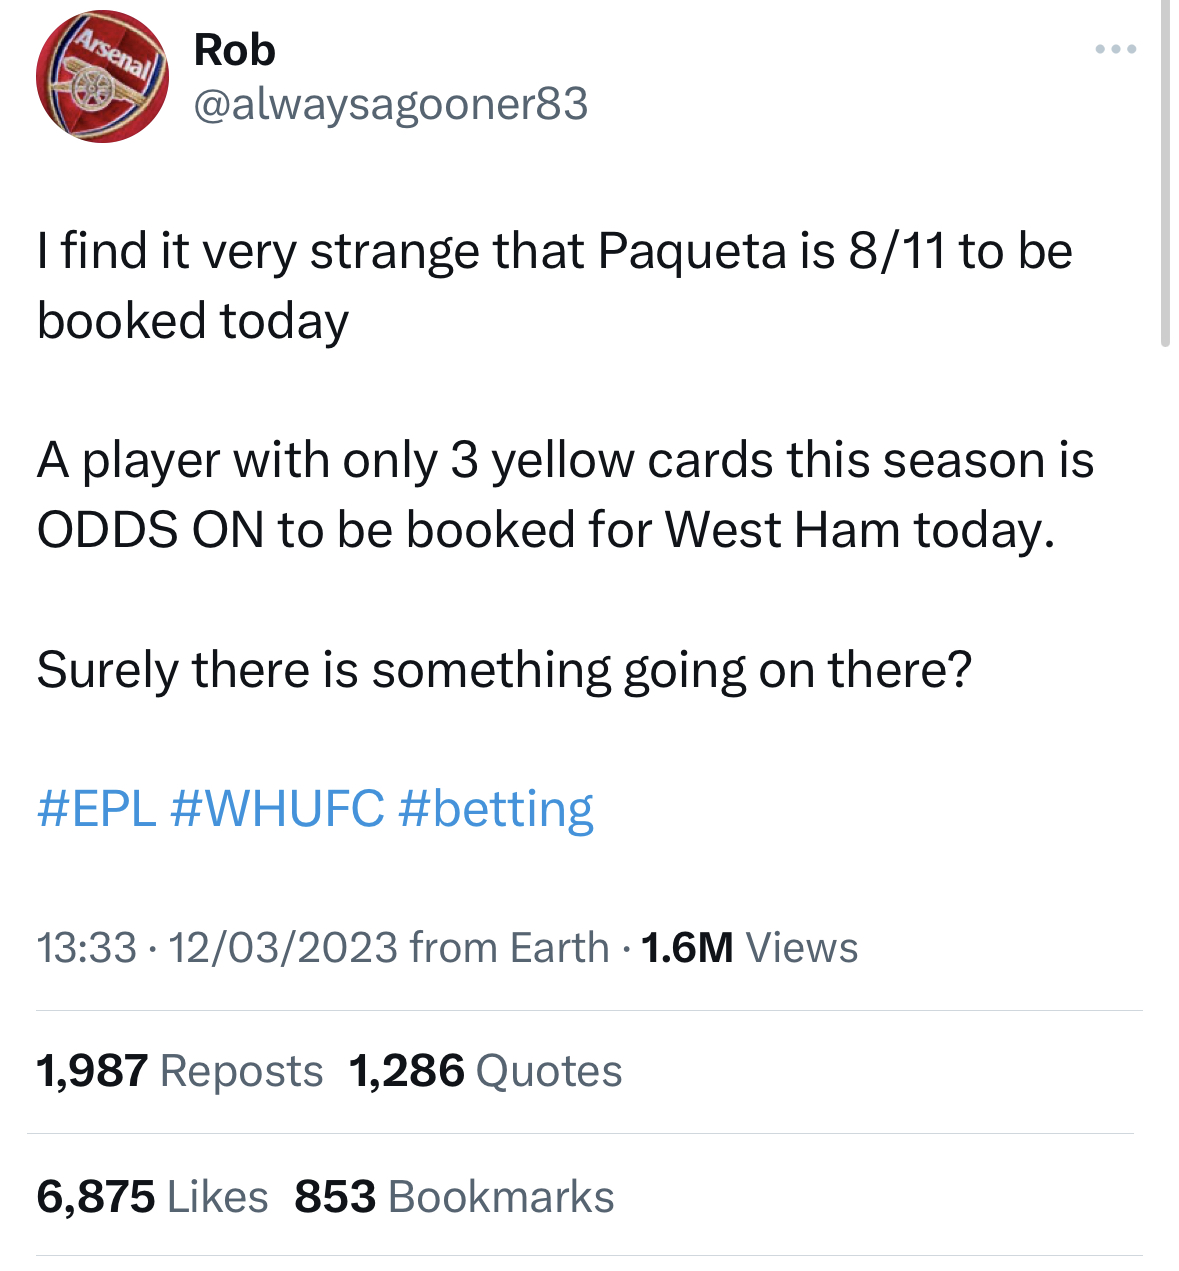Image resolution: width=1179 pixels, height=1271 pixels.
Task: Open the 'from Earth' location label
Action: [509, 947]
